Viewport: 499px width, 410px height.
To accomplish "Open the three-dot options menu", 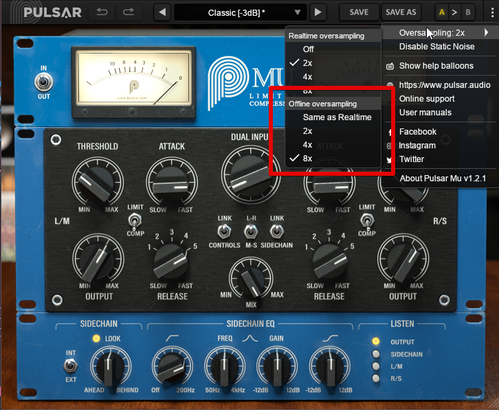I will point(492,13).
